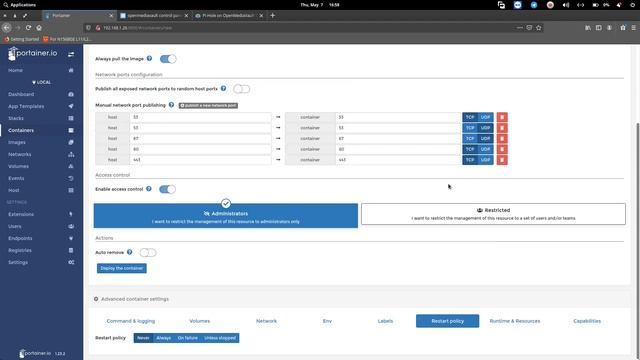The image size is (640, 360).
Task: Click the Settings cogs icon
Action: (x=71, y=262)
